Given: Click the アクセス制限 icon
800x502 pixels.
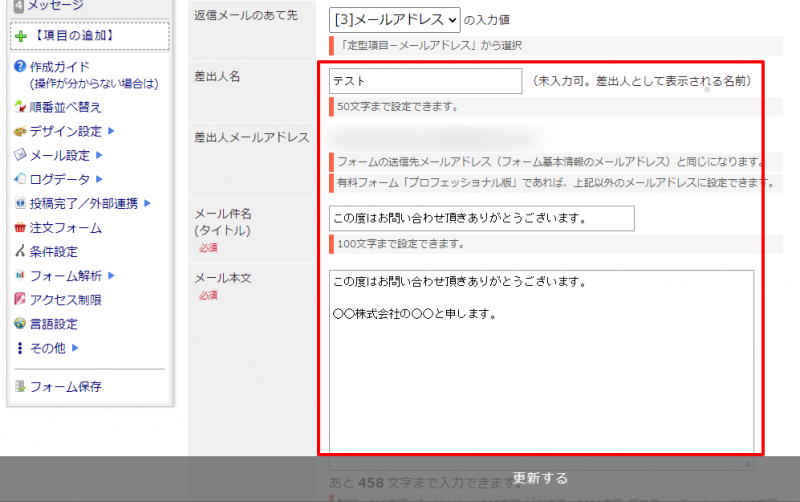Looking at the screenshot, I should point(20,300).
